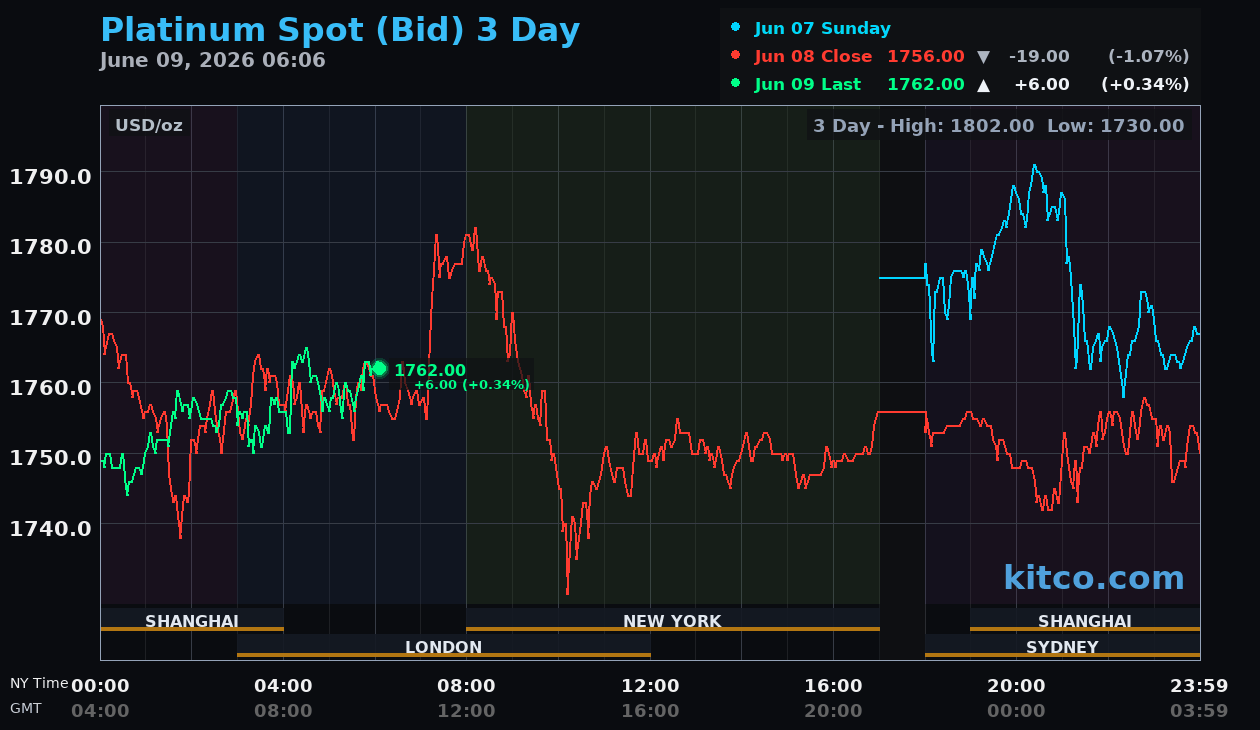Click the green dot for Jun 09 Last

737,84
